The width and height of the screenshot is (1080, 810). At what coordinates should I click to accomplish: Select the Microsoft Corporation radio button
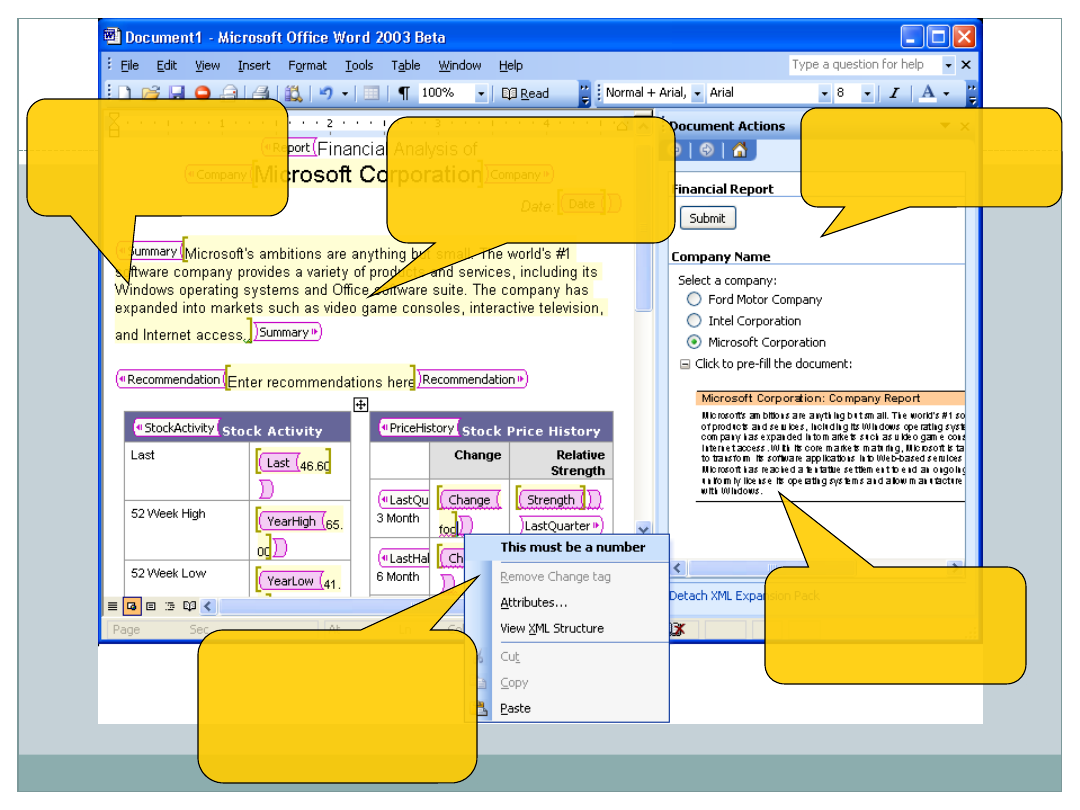pos(694,342)
